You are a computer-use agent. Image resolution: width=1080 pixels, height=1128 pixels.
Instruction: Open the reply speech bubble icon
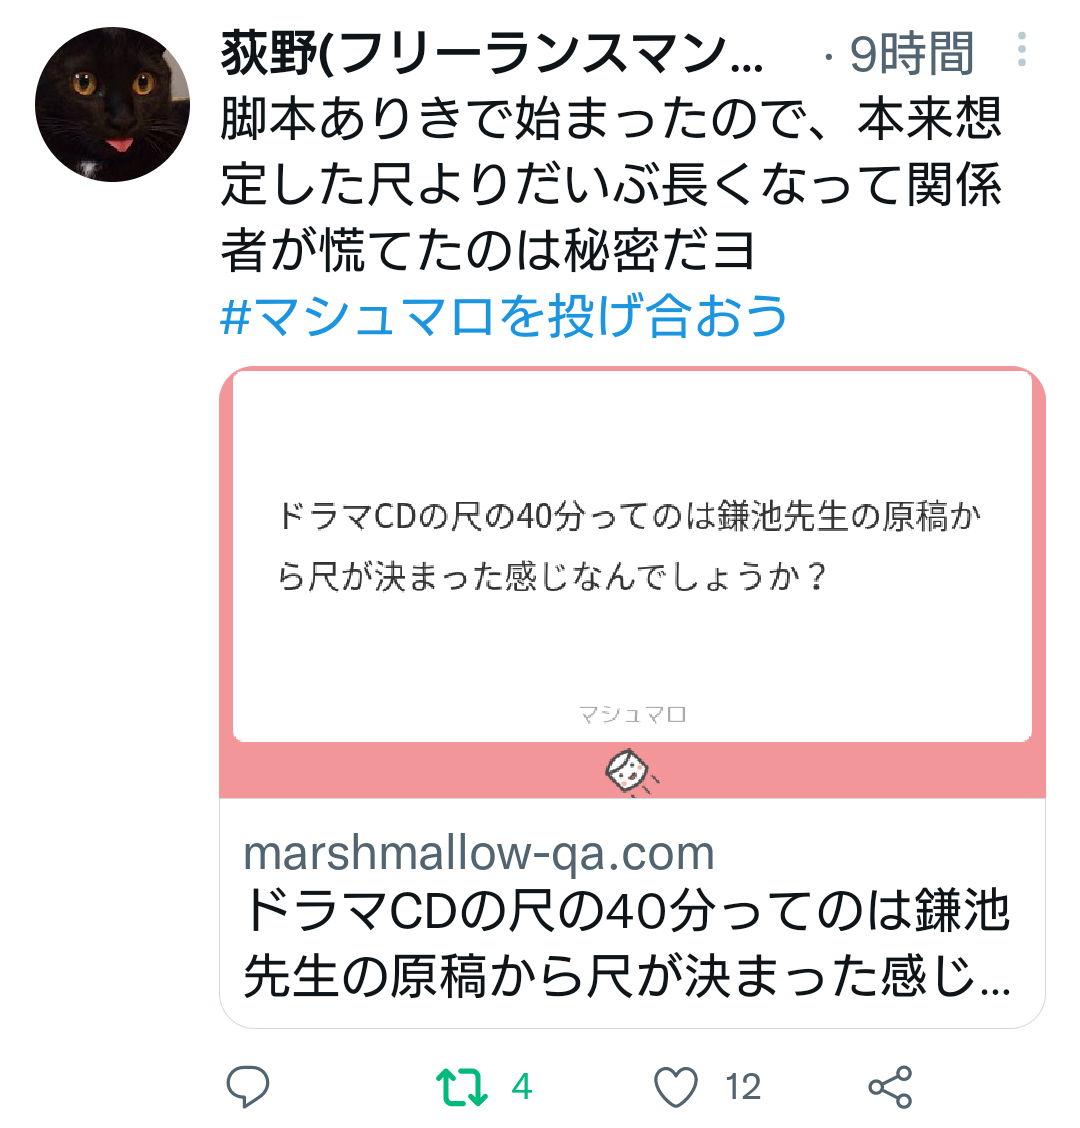click(248, 1086)
